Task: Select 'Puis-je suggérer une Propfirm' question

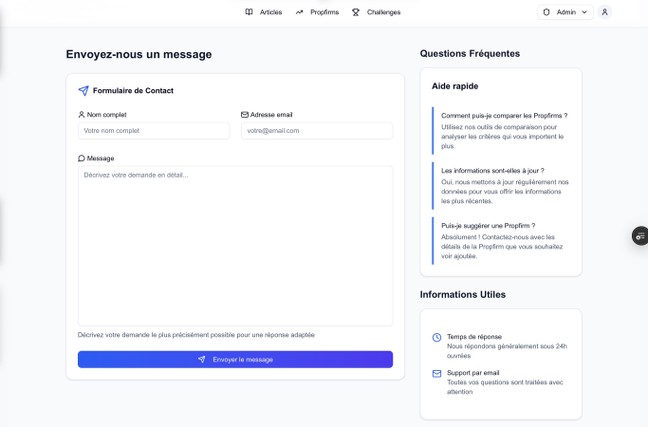Action: click(488, 226)
